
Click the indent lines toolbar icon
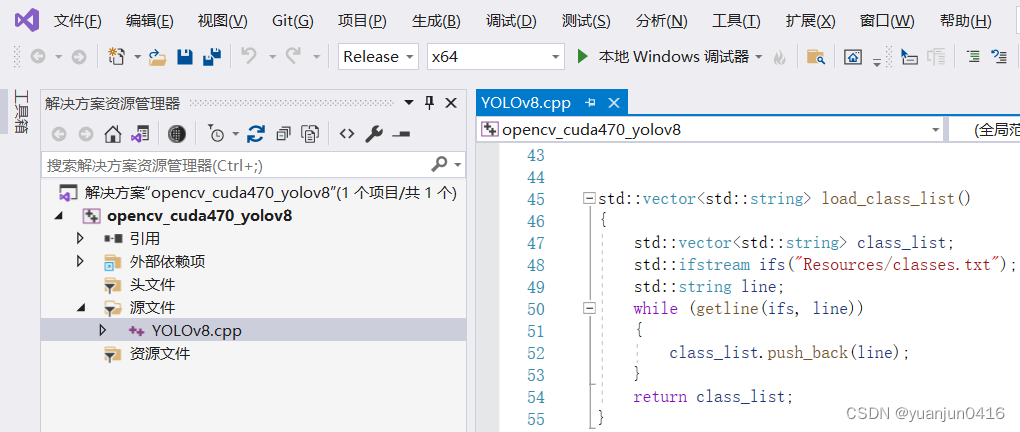pyautogui.click(x=973, y=57)
